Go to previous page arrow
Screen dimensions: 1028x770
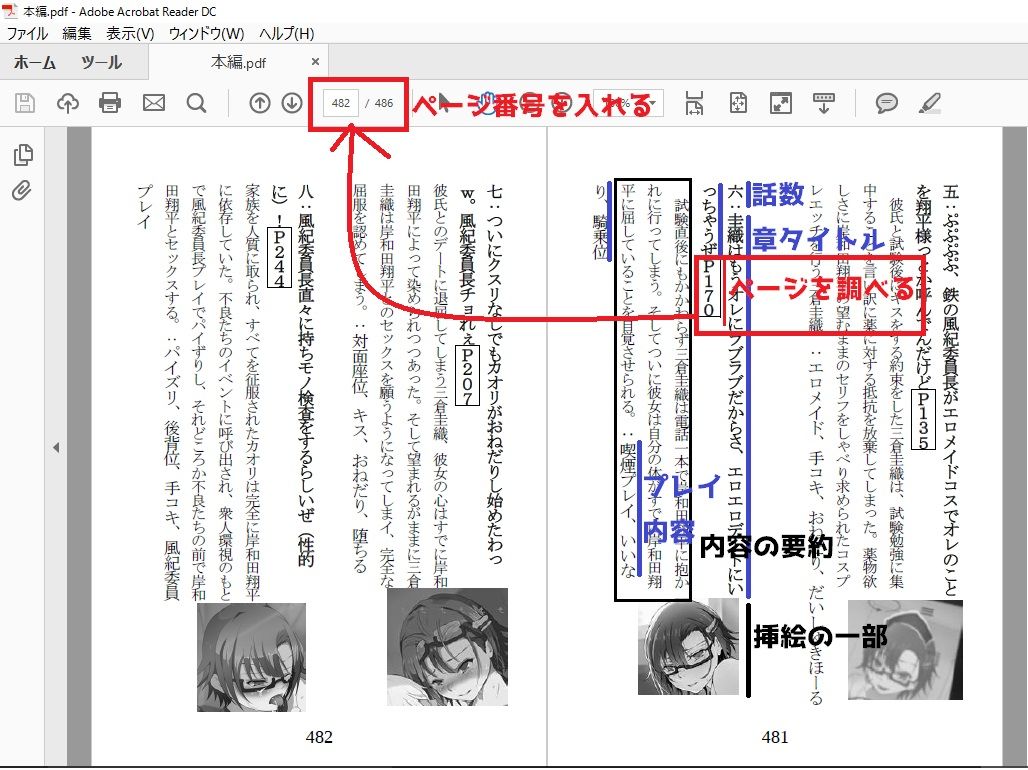[x=260, y=103]
